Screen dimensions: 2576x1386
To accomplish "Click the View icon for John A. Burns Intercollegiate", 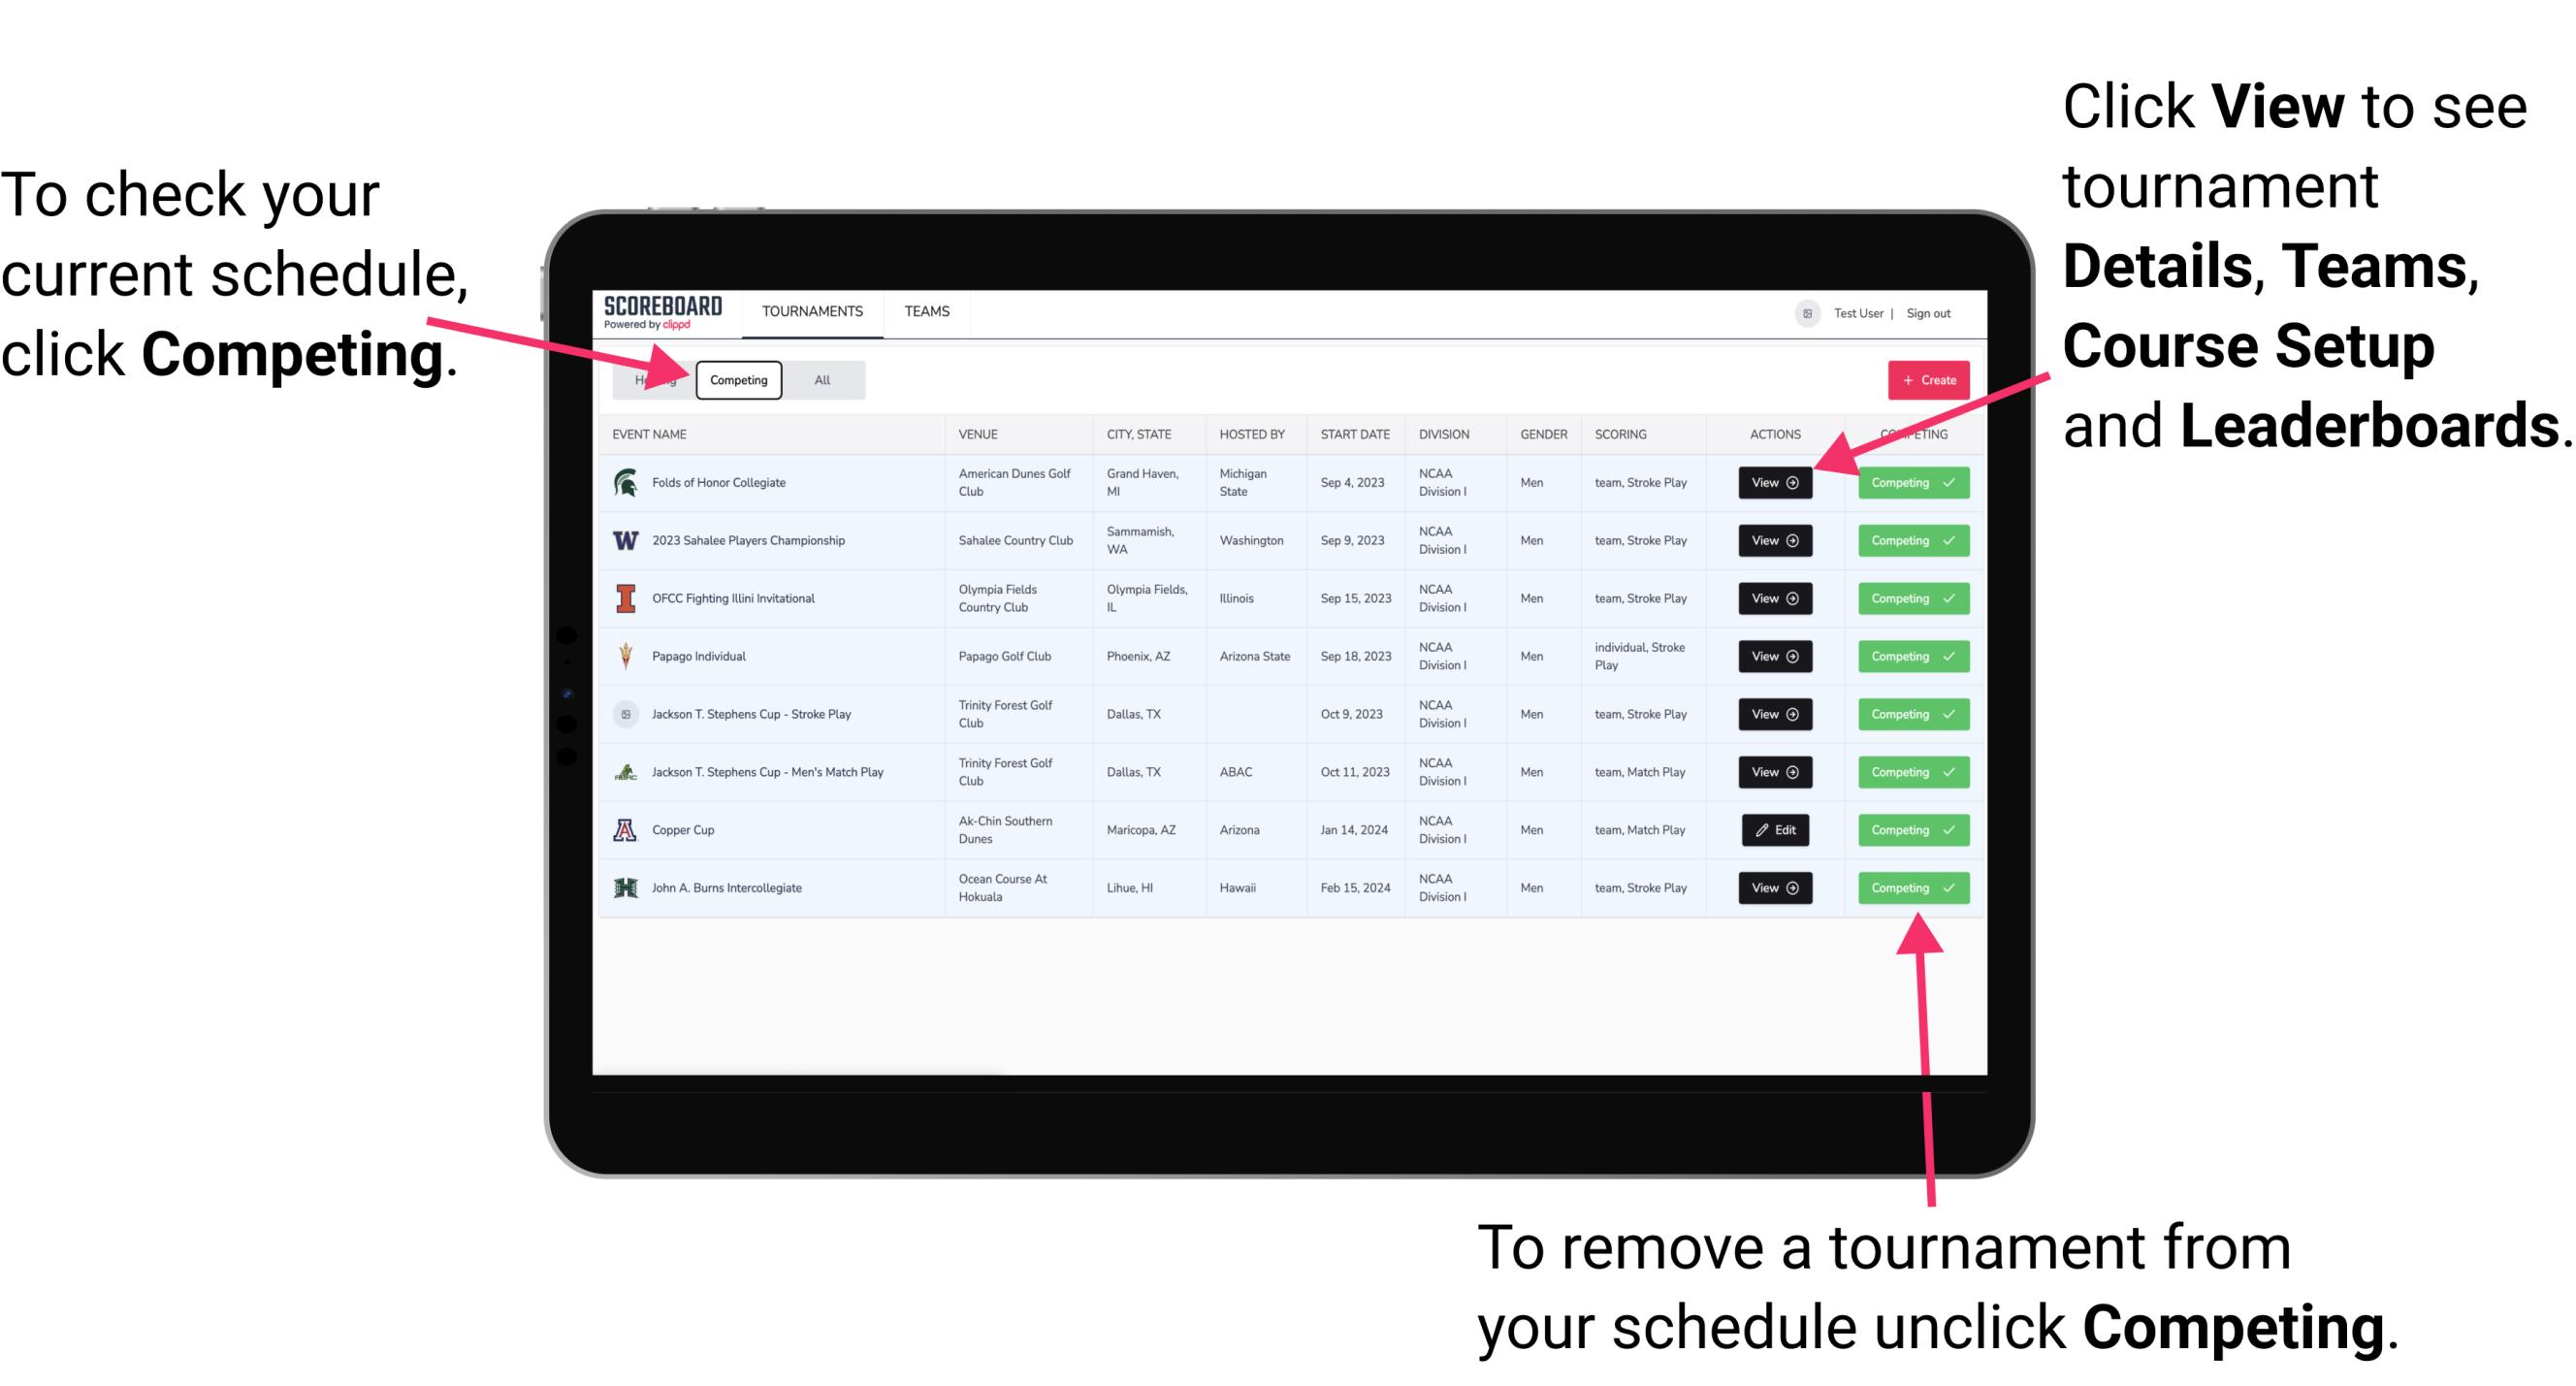I will pos(1774,886).
